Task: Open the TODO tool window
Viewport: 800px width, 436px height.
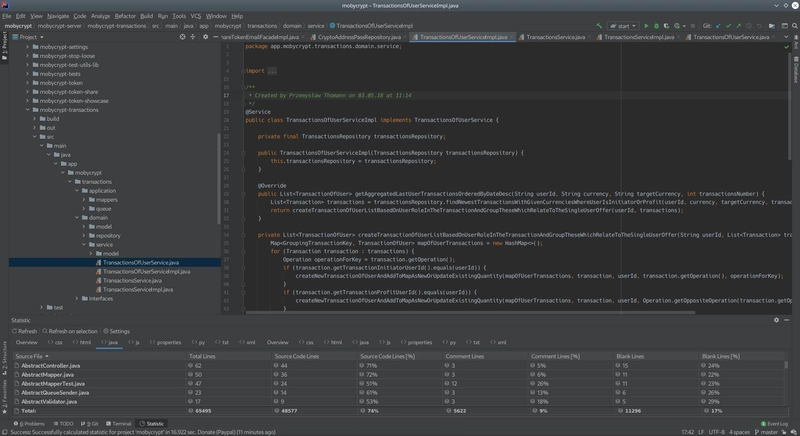Action: (x=63, y=423)
